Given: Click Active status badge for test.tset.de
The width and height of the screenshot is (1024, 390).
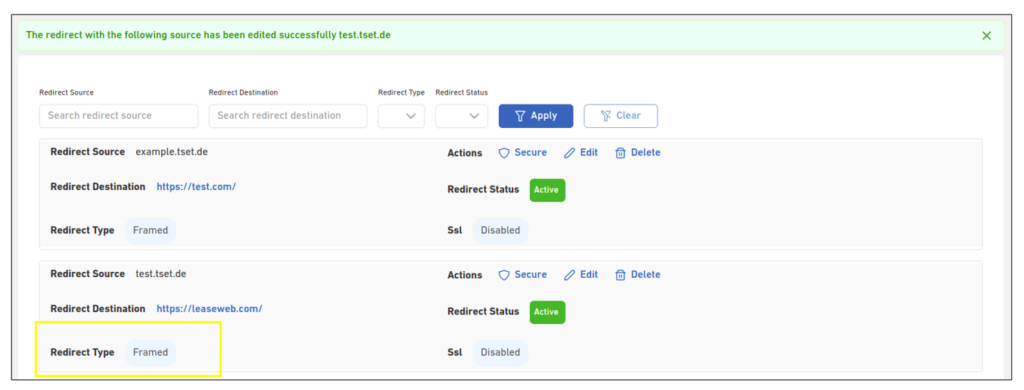Looking at the screenshot, I should pyautogui.click(x=547, y=312).
